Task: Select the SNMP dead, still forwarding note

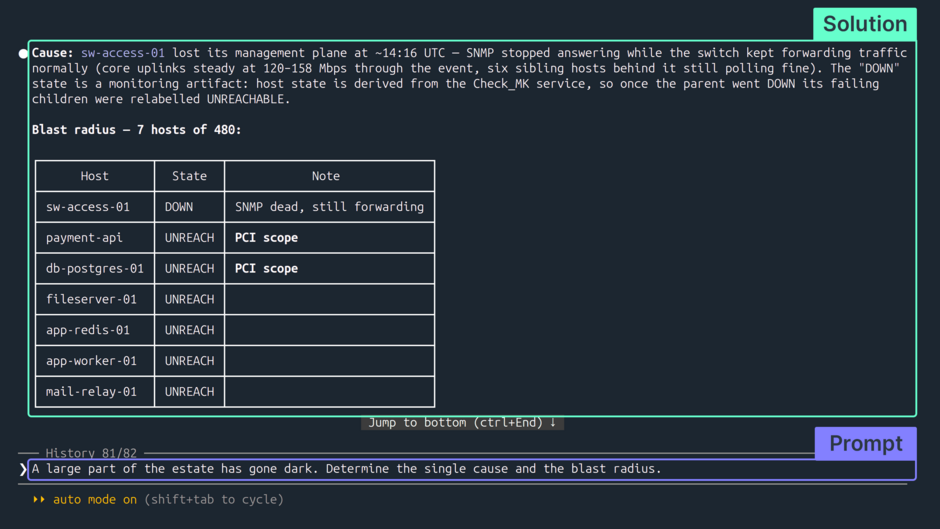Action: tap(329, 207)
